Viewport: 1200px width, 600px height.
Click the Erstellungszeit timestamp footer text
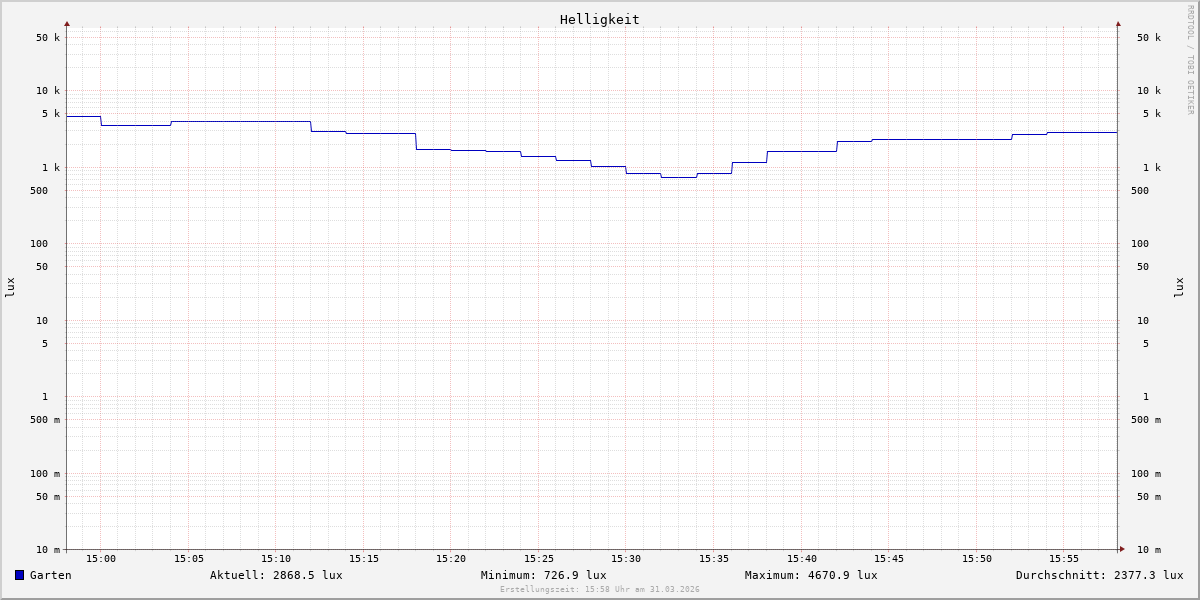[x=600, y=590]
